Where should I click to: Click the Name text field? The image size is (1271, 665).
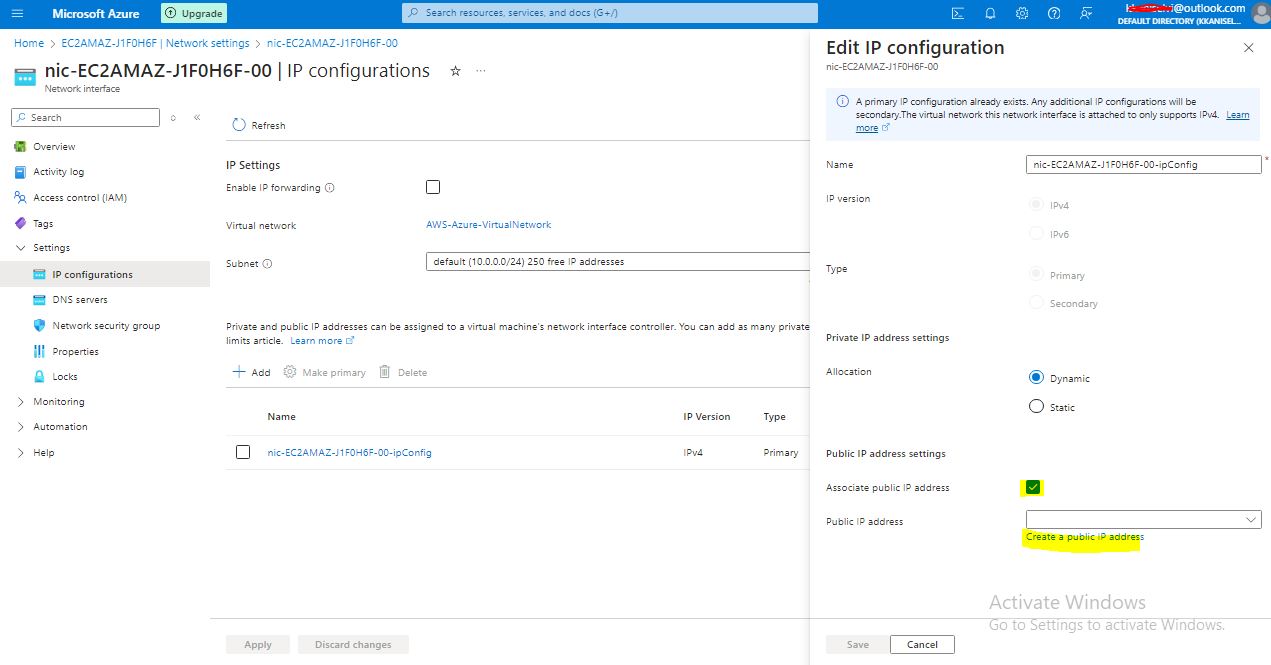point(1143,165)
